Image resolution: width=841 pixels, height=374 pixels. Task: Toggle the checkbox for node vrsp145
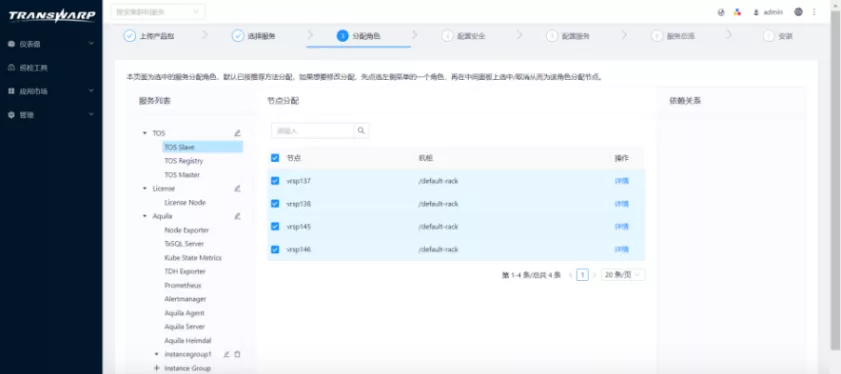point(275,226)
